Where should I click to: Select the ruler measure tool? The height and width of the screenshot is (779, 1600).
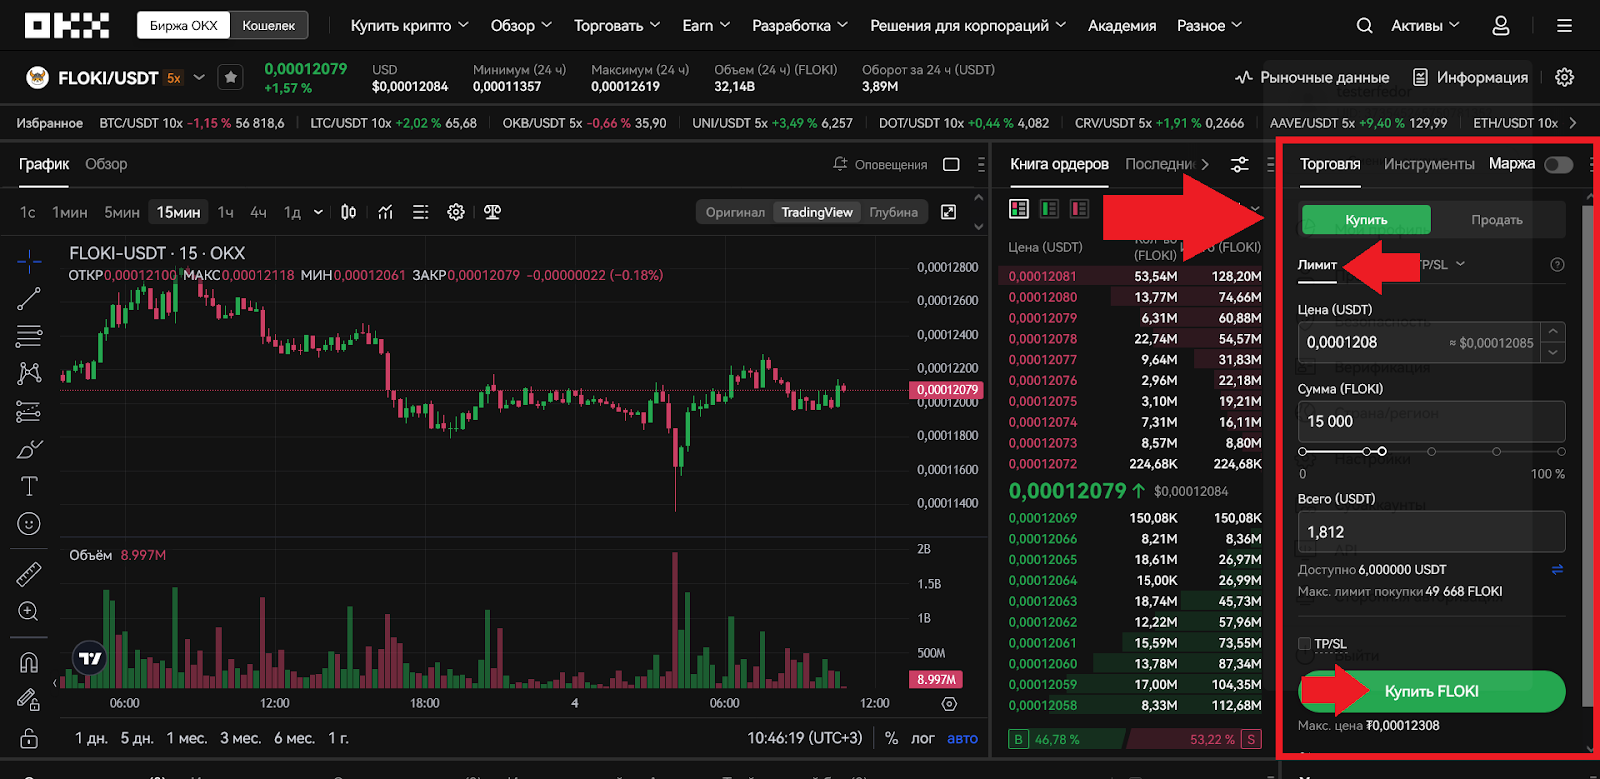point(29,573)
